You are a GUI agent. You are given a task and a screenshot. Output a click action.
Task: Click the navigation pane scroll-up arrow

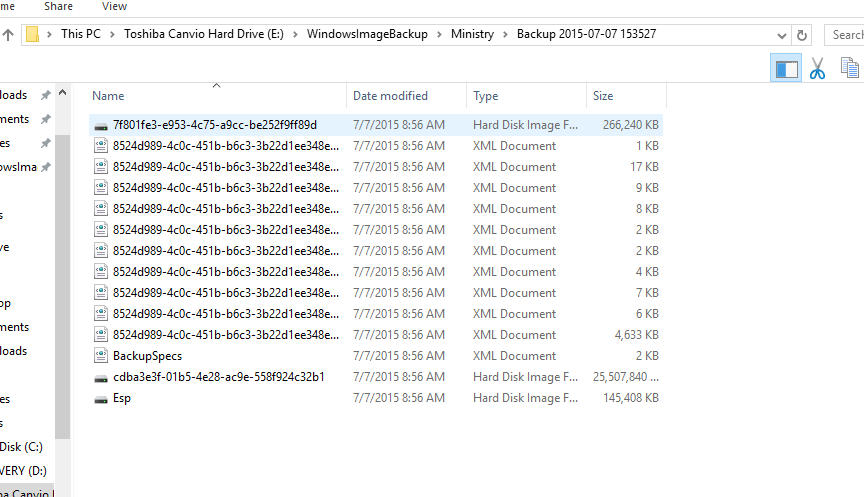62,91
